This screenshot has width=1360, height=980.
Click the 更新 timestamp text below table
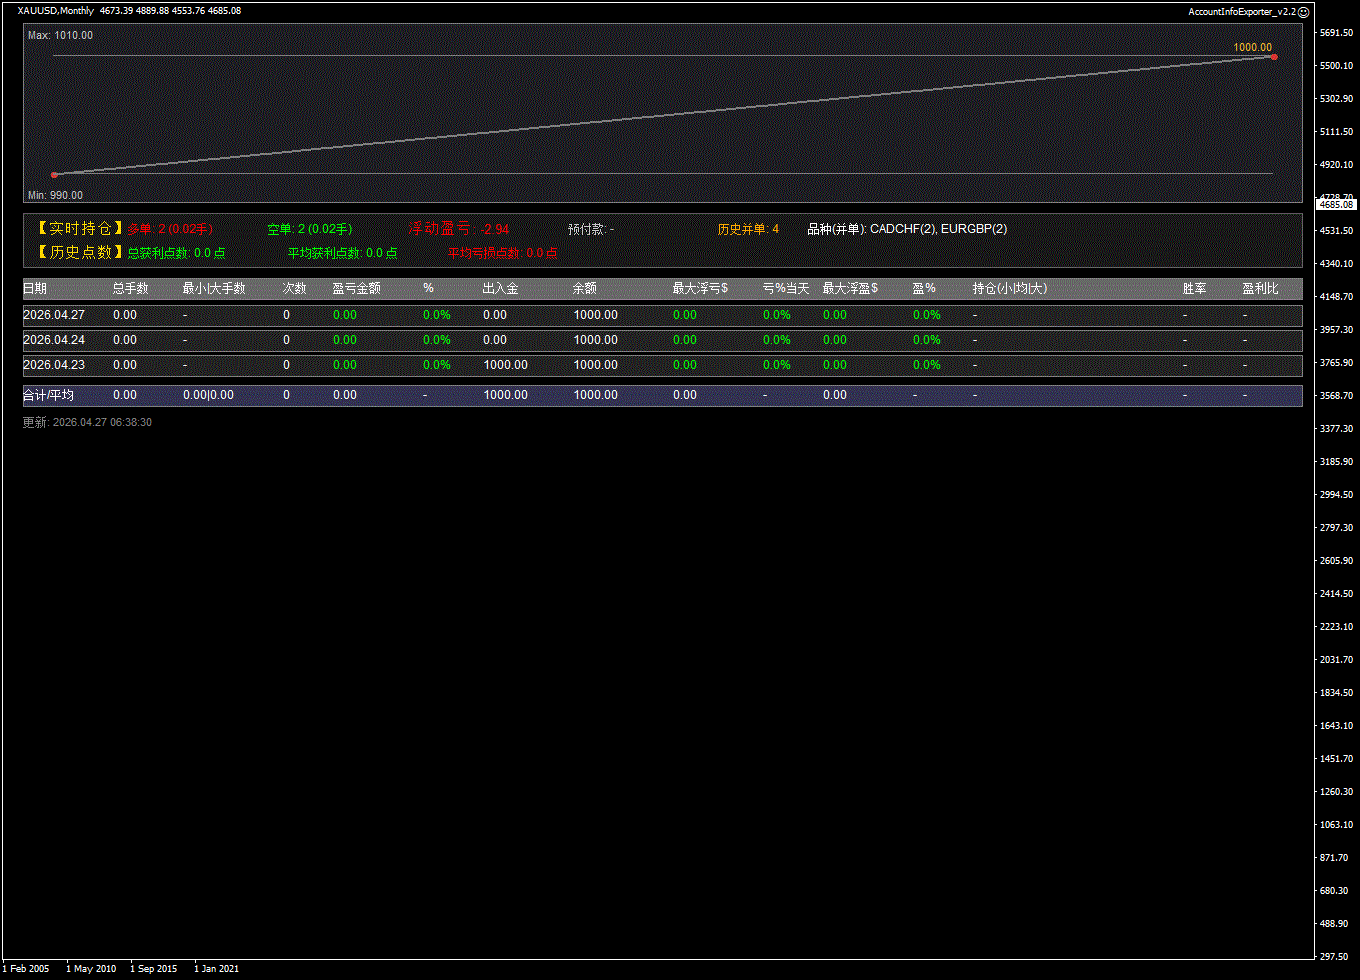tap(87, 423)
